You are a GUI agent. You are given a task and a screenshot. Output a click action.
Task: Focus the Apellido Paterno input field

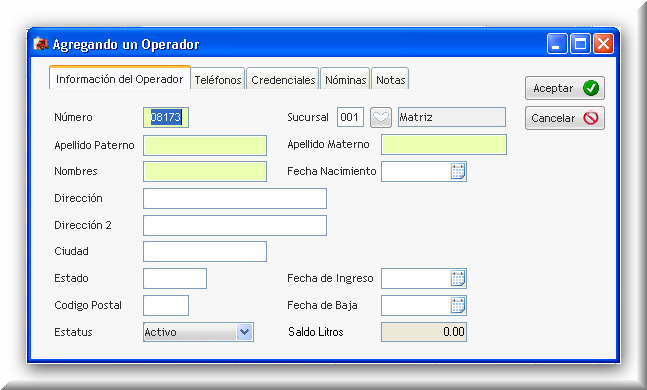pos(205,145)
